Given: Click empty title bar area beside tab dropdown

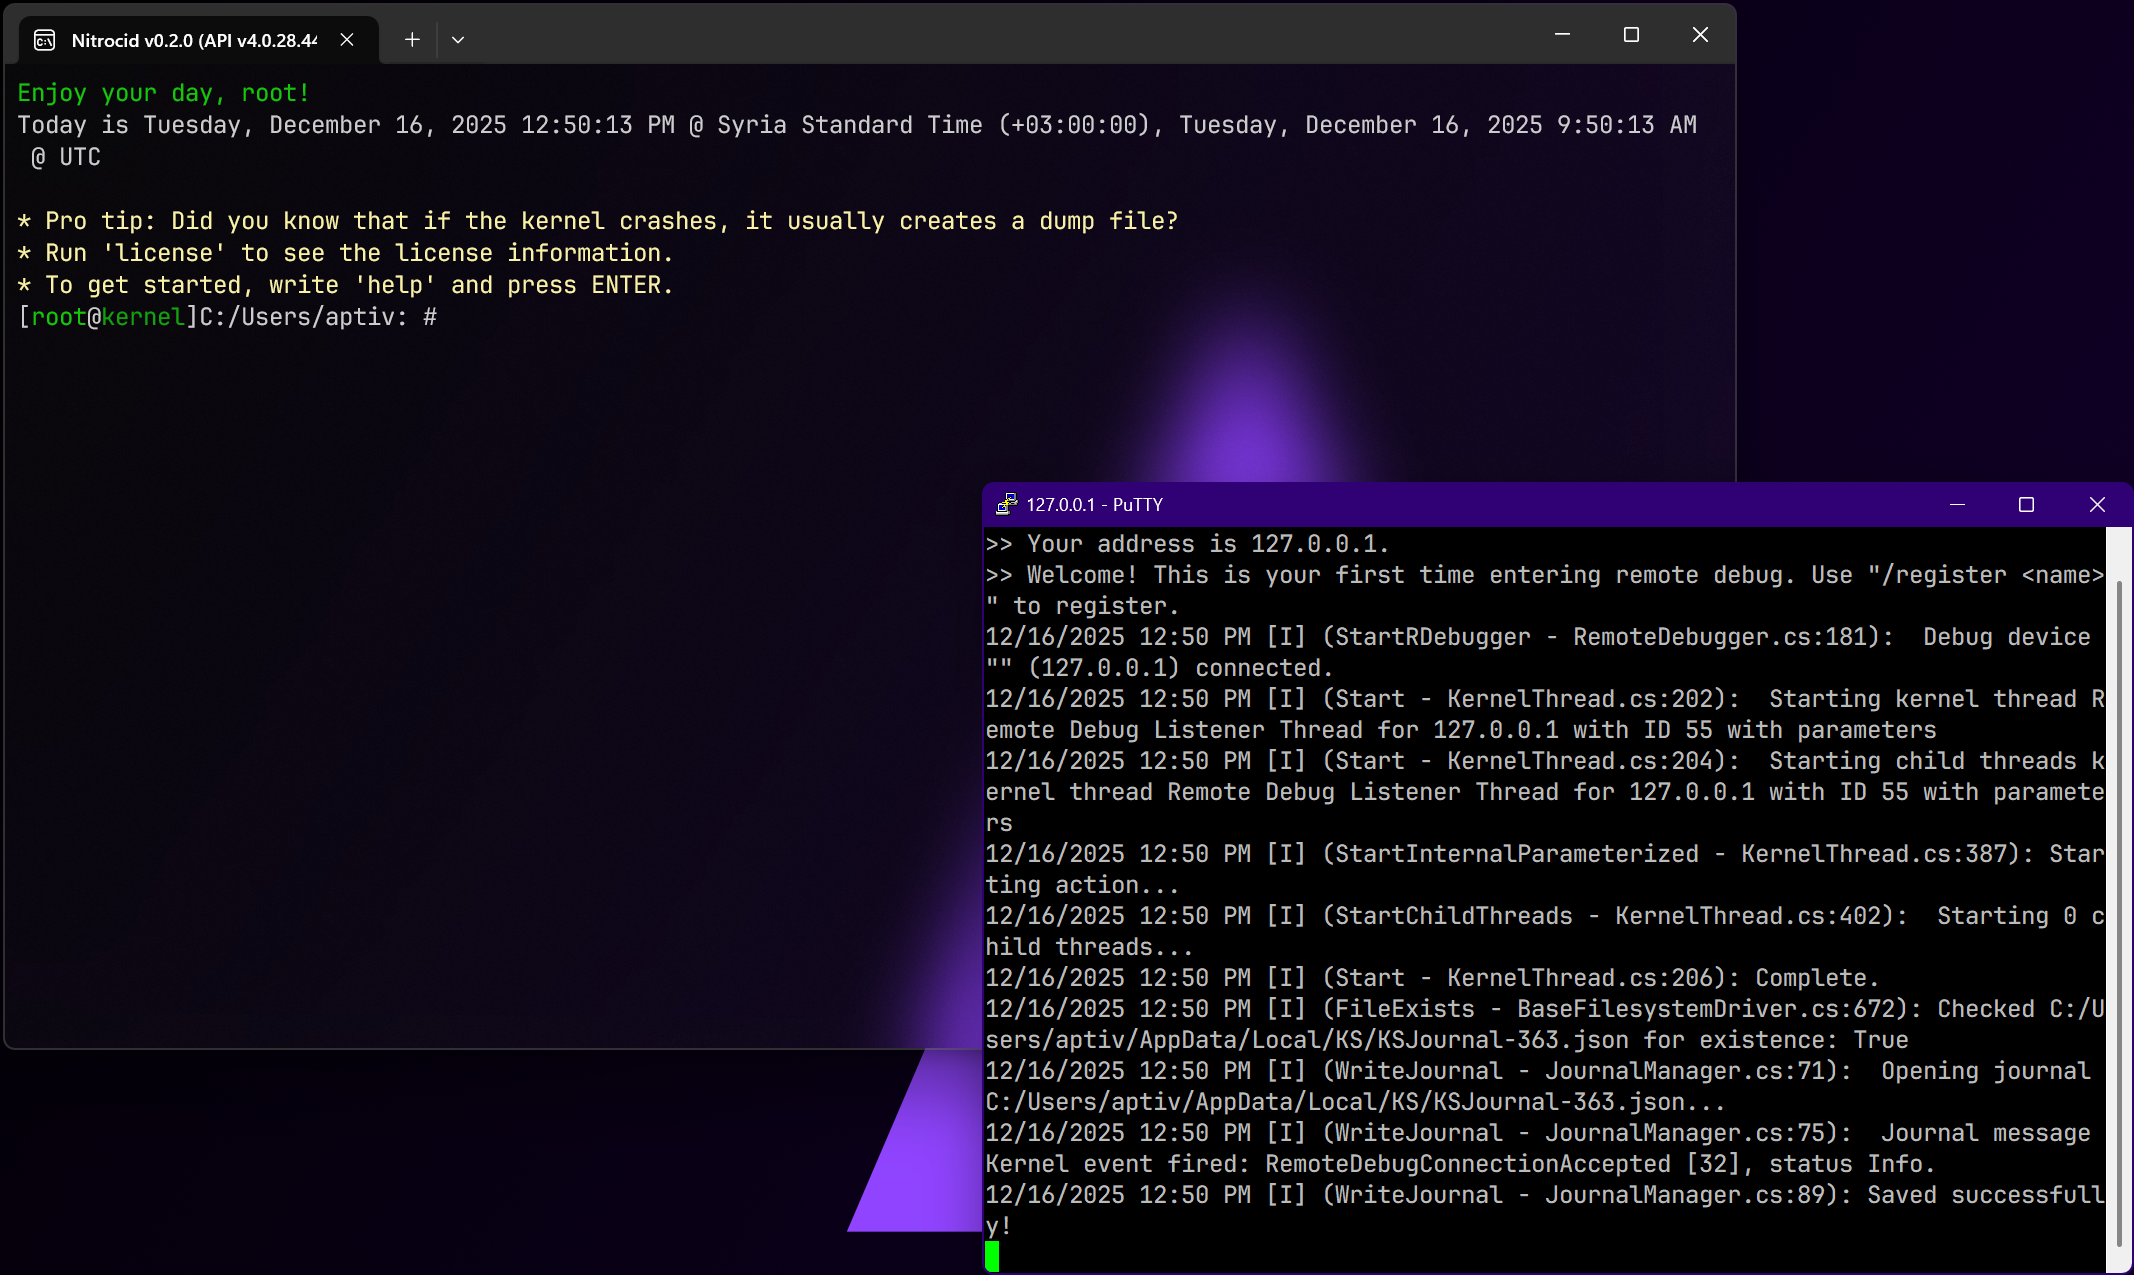Looking at the screenshot, I should click(x=1000, y=38).
